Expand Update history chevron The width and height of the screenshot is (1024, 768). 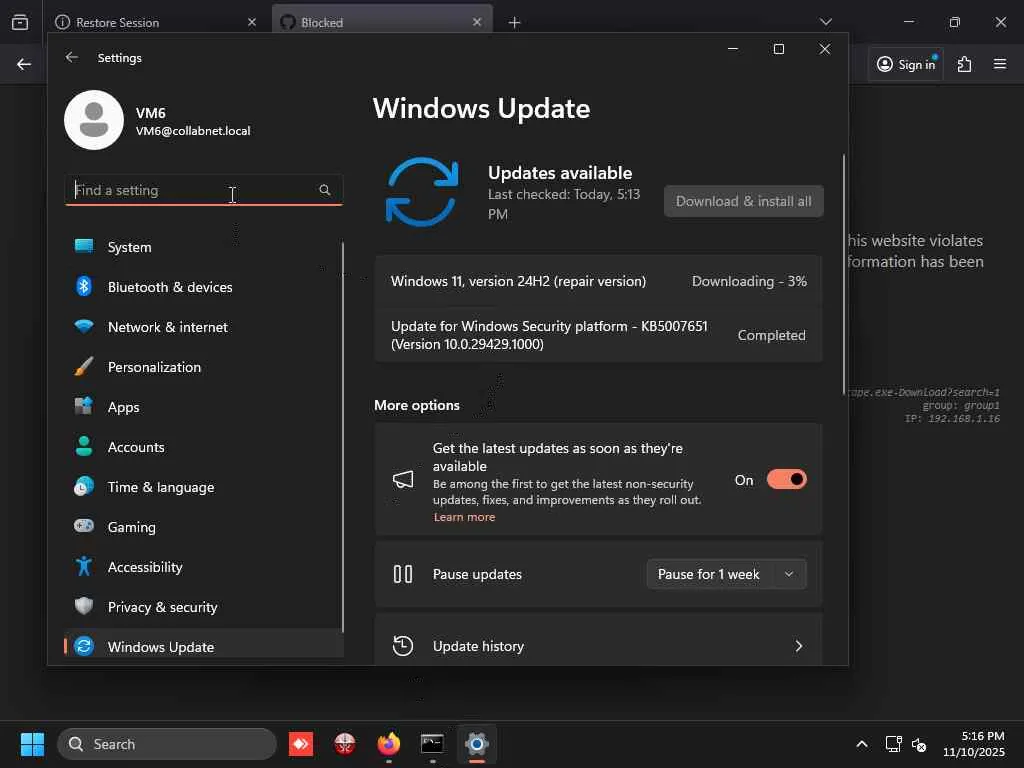click(798, 646)
